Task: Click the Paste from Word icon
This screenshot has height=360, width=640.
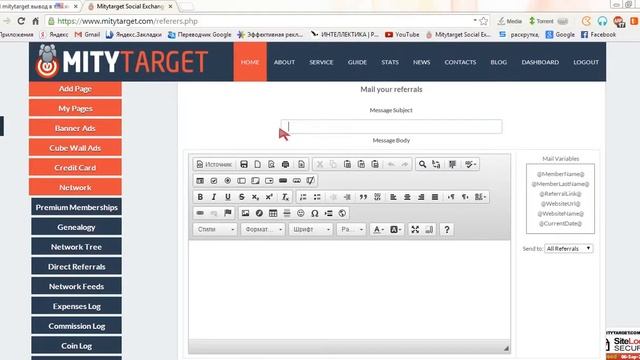Action: pyautogui.click(x=375, y=164)
